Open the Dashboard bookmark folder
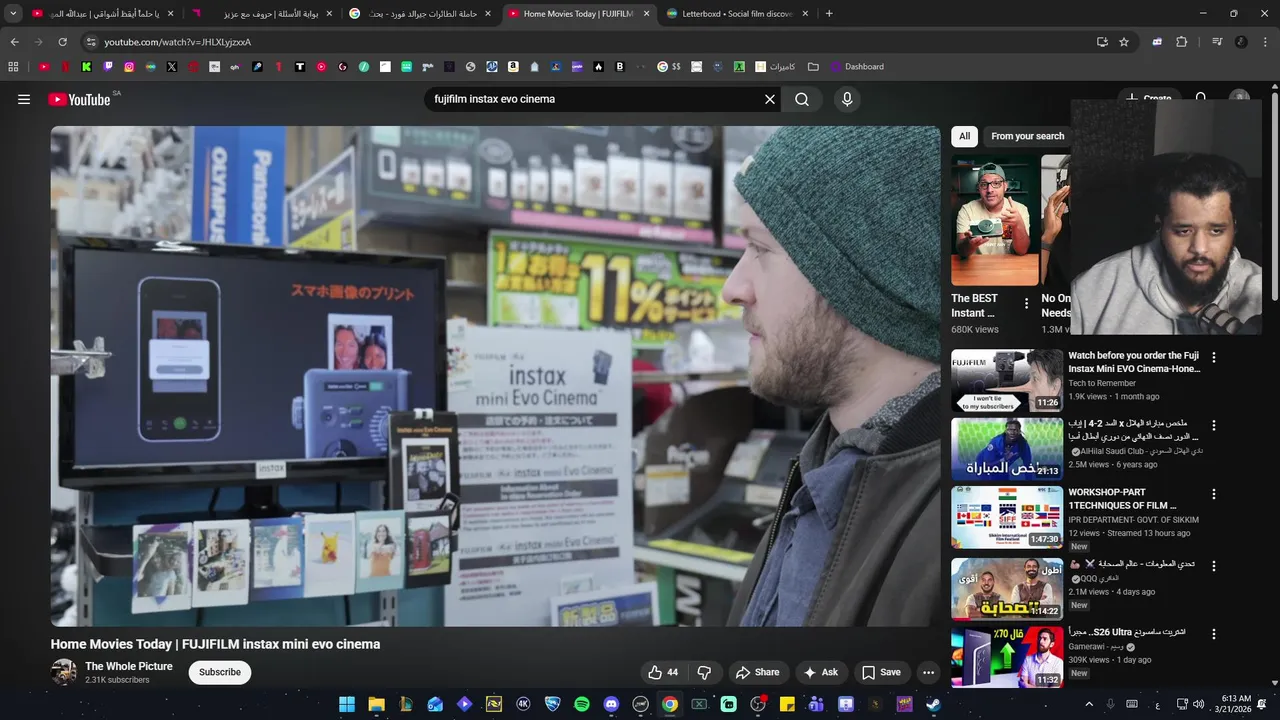The height and width of the screenshot is (720, 1280). [x=857, y=67]
